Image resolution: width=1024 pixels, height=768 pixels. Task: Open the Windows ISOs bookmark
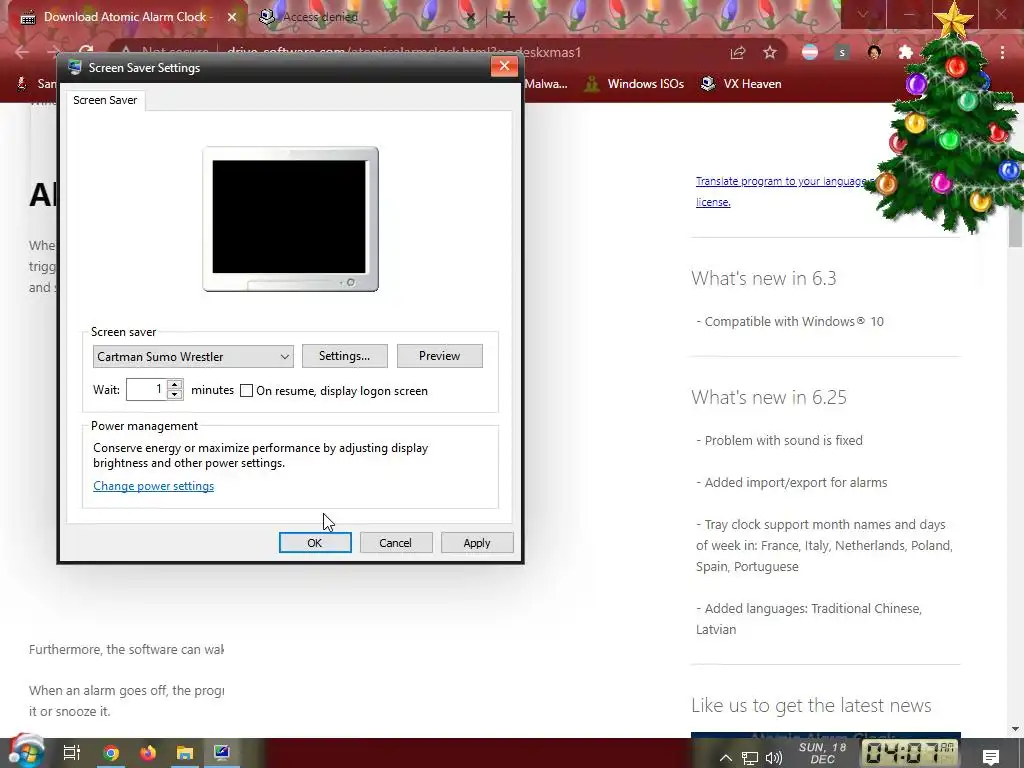point(634,84)
